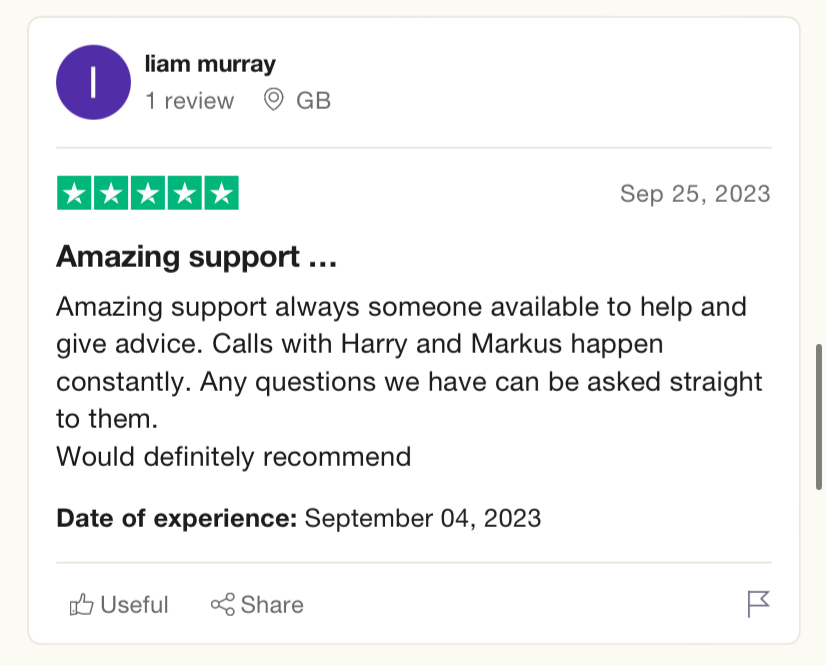The image size is (828, 665).
Task: Click the thumbs-up Useful icon
Action: [x=81, y=605]
